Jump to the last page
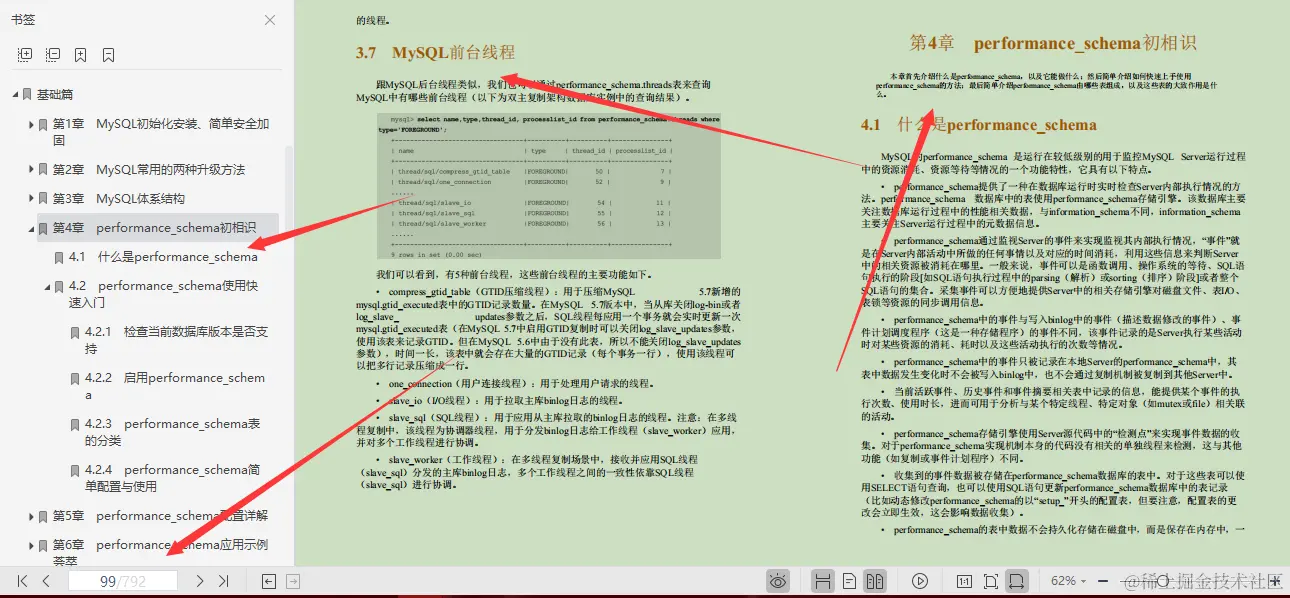The image size is (1290, 598). (x=222, y=580)
